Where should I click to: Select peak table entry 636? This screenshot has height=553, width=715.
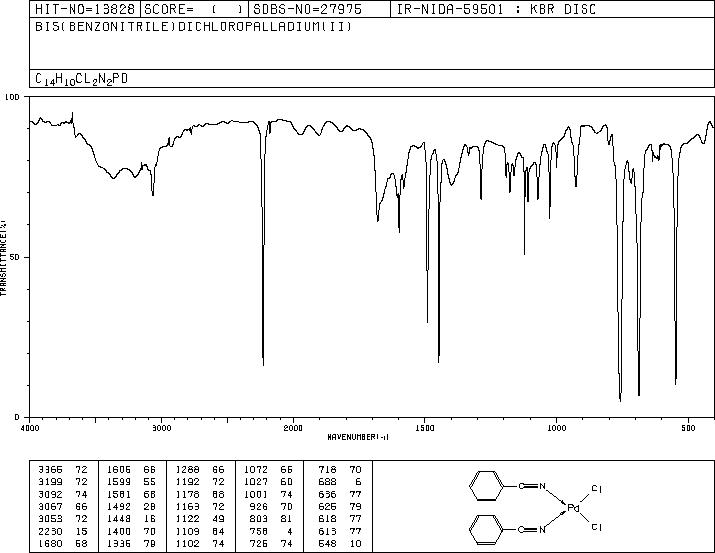340,494
